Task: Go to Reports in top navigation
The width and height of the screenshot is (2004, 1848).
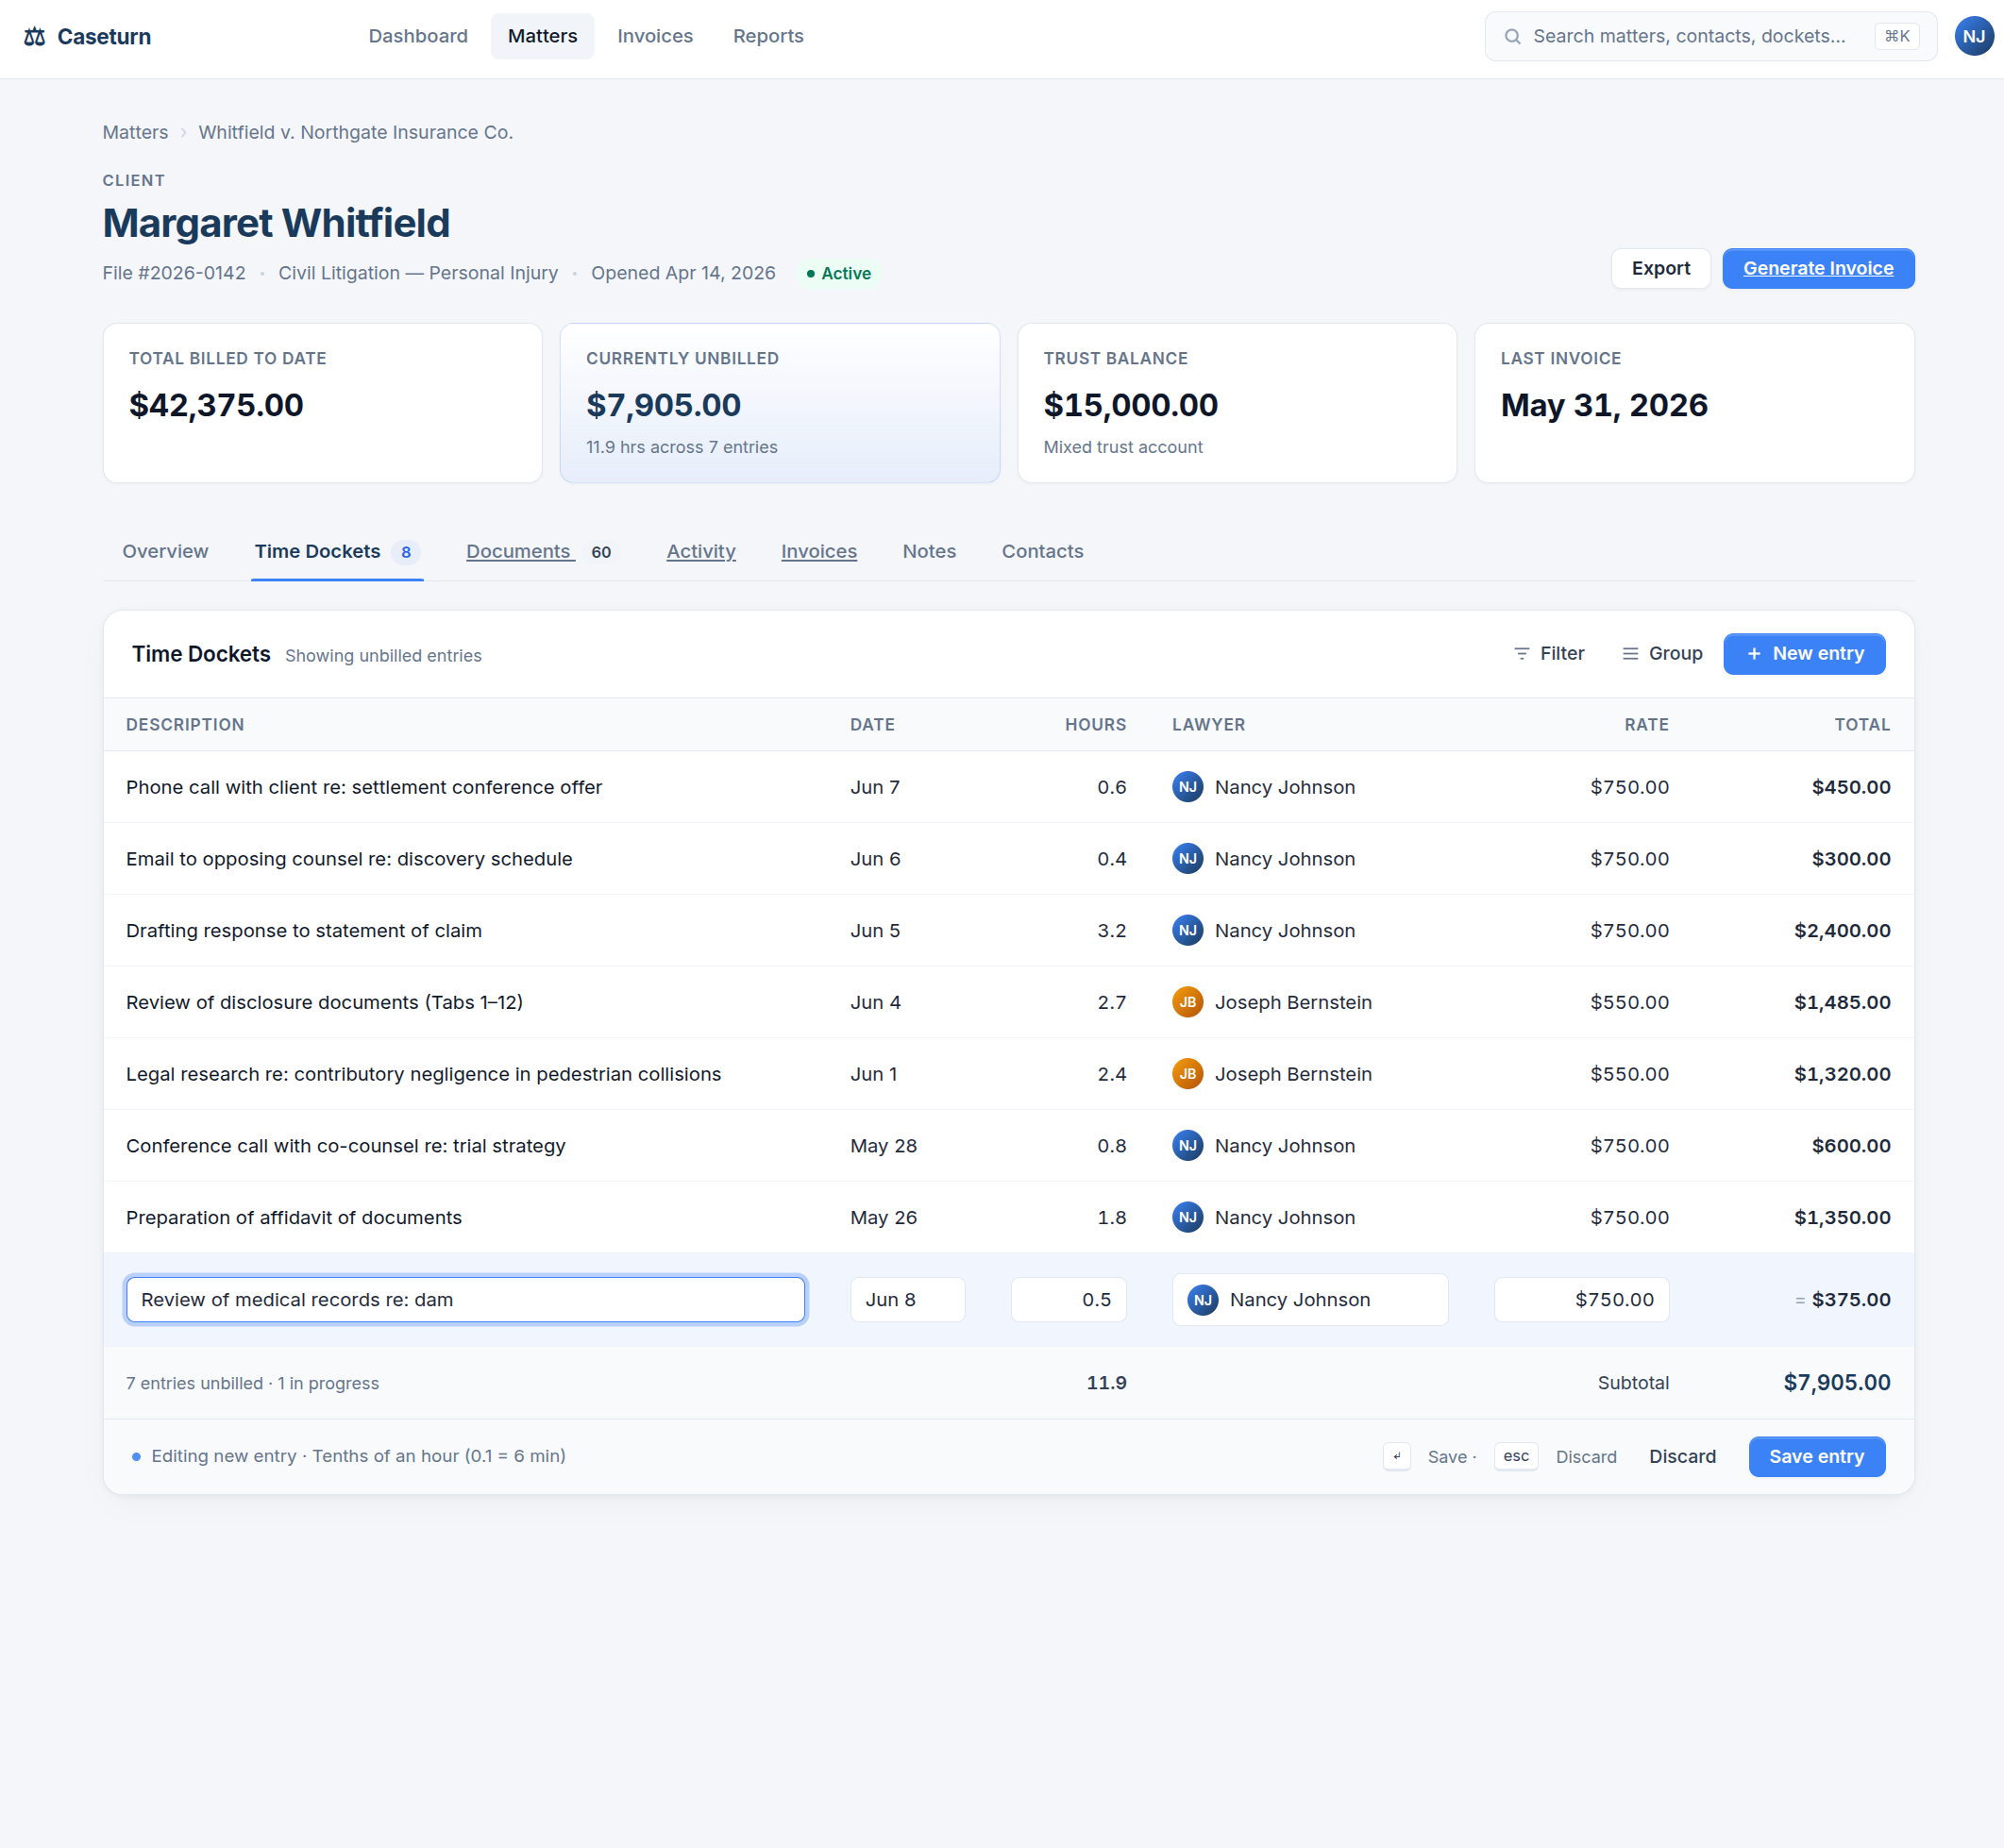Action: pyautogui.click(x=768, y=37)
